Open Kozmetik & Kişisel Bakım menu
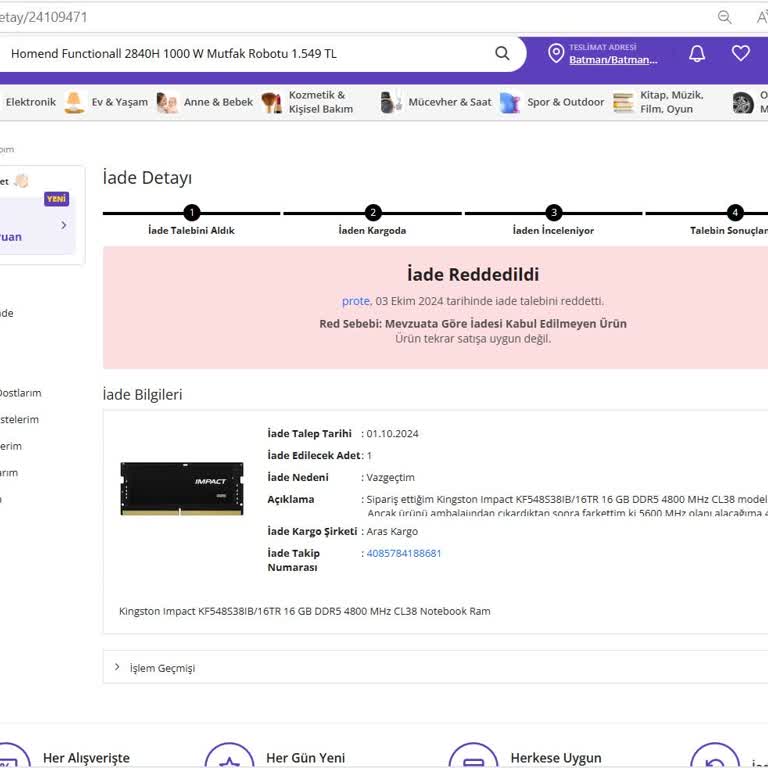768x768 pixels. [321, 102]
